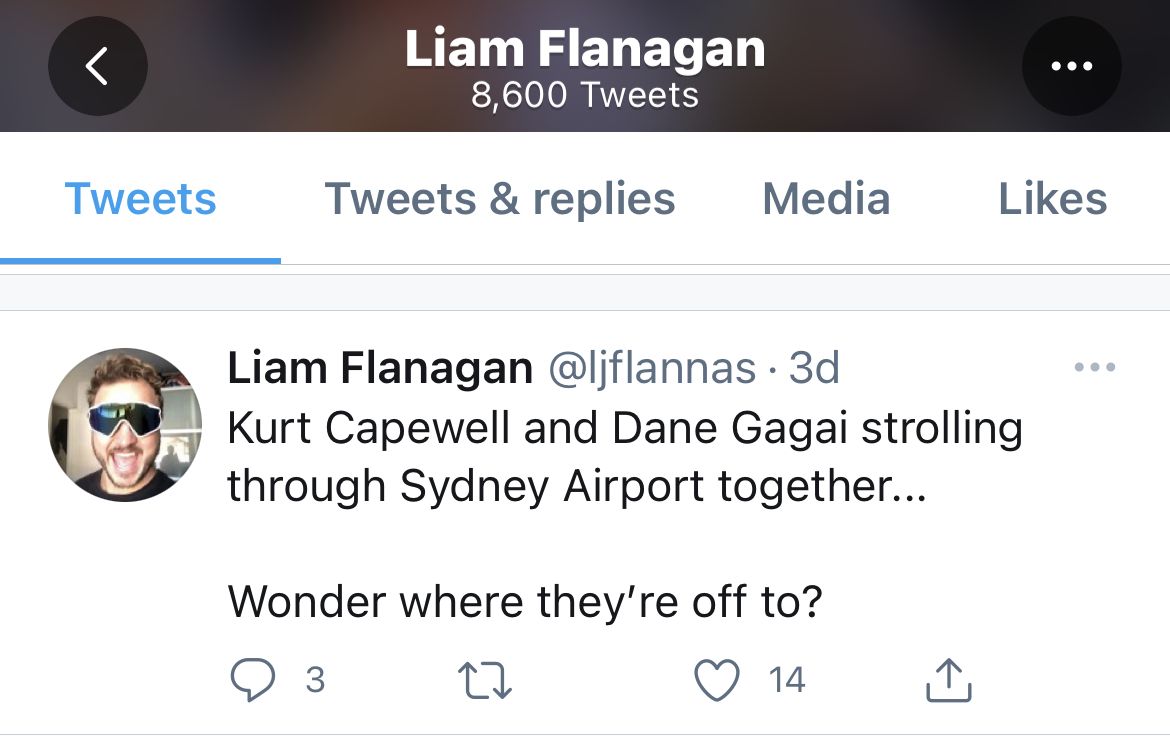Tap the like count 14

786,680
